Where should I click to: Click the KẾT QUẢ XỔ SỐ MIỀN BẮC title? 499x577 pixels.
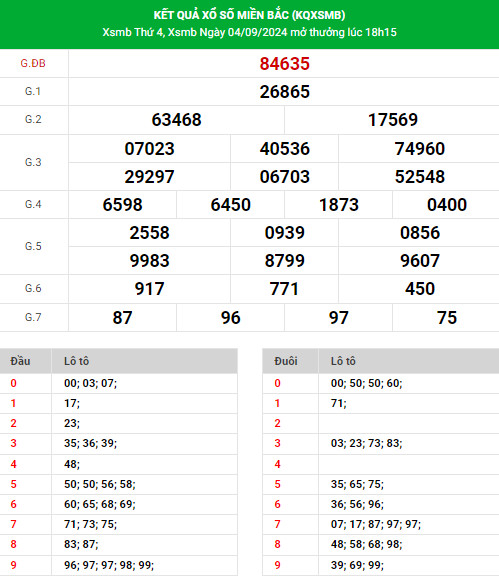coord(250,15)
